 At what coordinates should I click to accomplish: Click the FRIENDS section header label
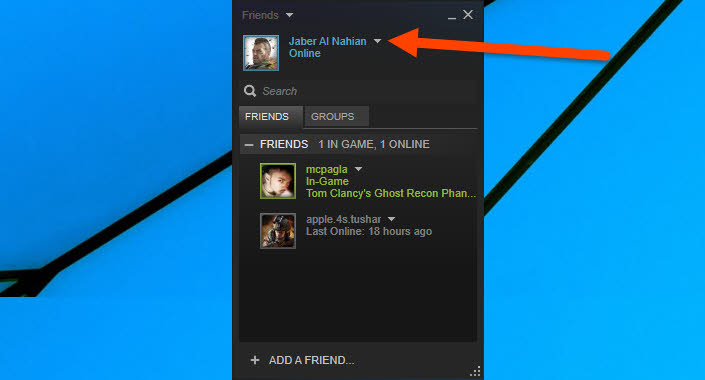pyautogui.click(x=284, y=144)
